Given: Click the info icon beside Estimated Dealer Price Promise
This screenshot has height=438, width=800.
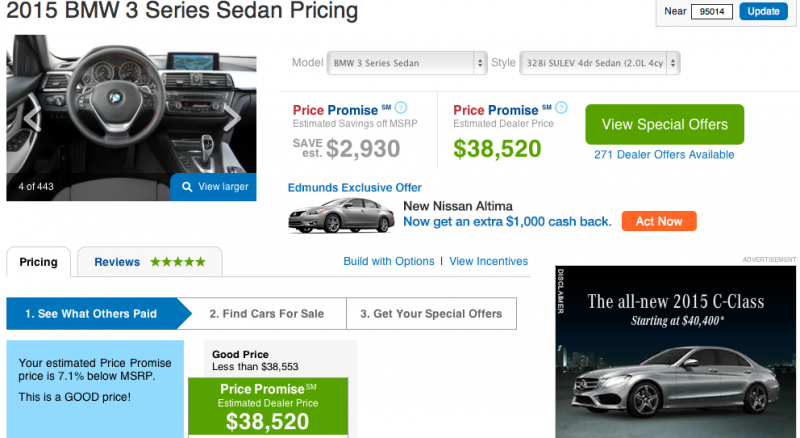Looking at the screenshot, I should (562, 108).
